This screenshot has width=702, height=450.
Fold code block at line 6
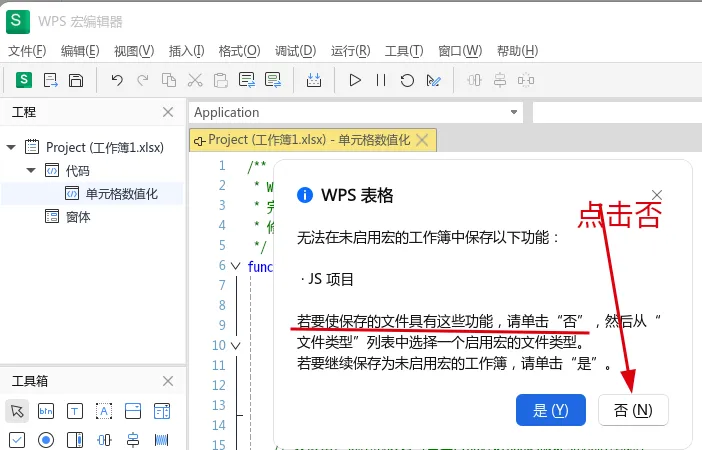click(235, 266)
